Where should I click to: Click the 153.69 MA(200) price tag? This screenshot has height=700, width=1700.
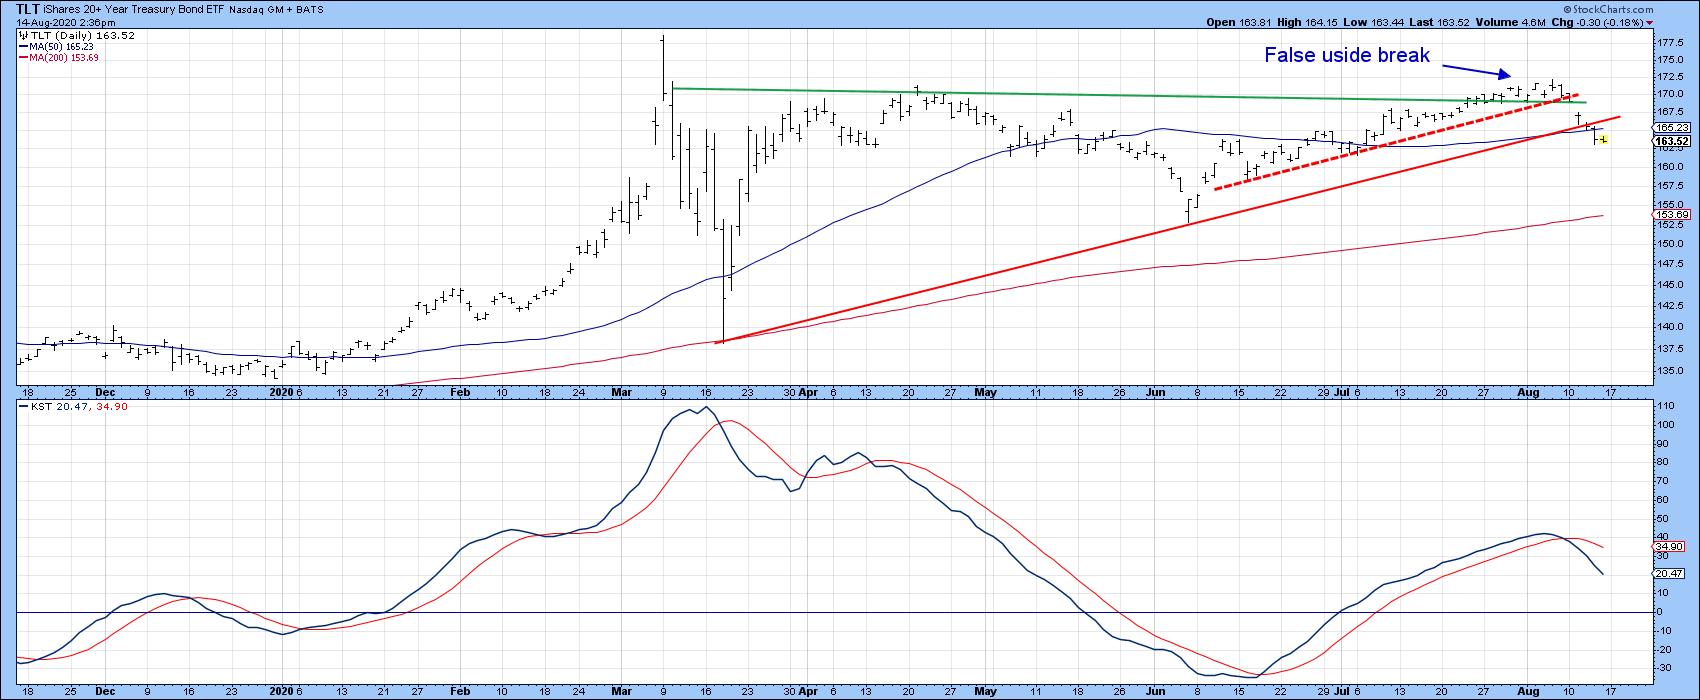(x=1670, y=215)
